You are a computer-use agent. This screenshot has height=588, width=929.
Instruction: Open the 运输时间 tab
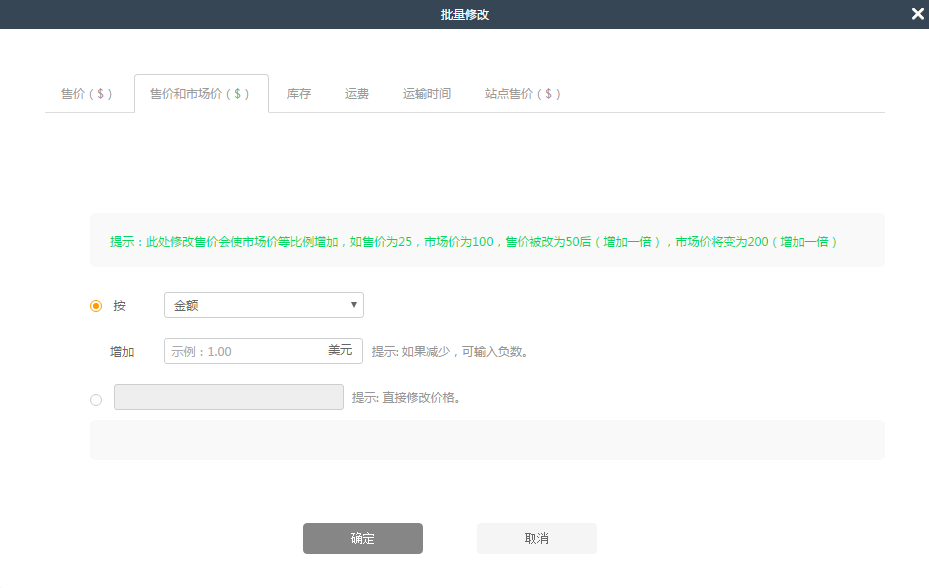(427, 93)
